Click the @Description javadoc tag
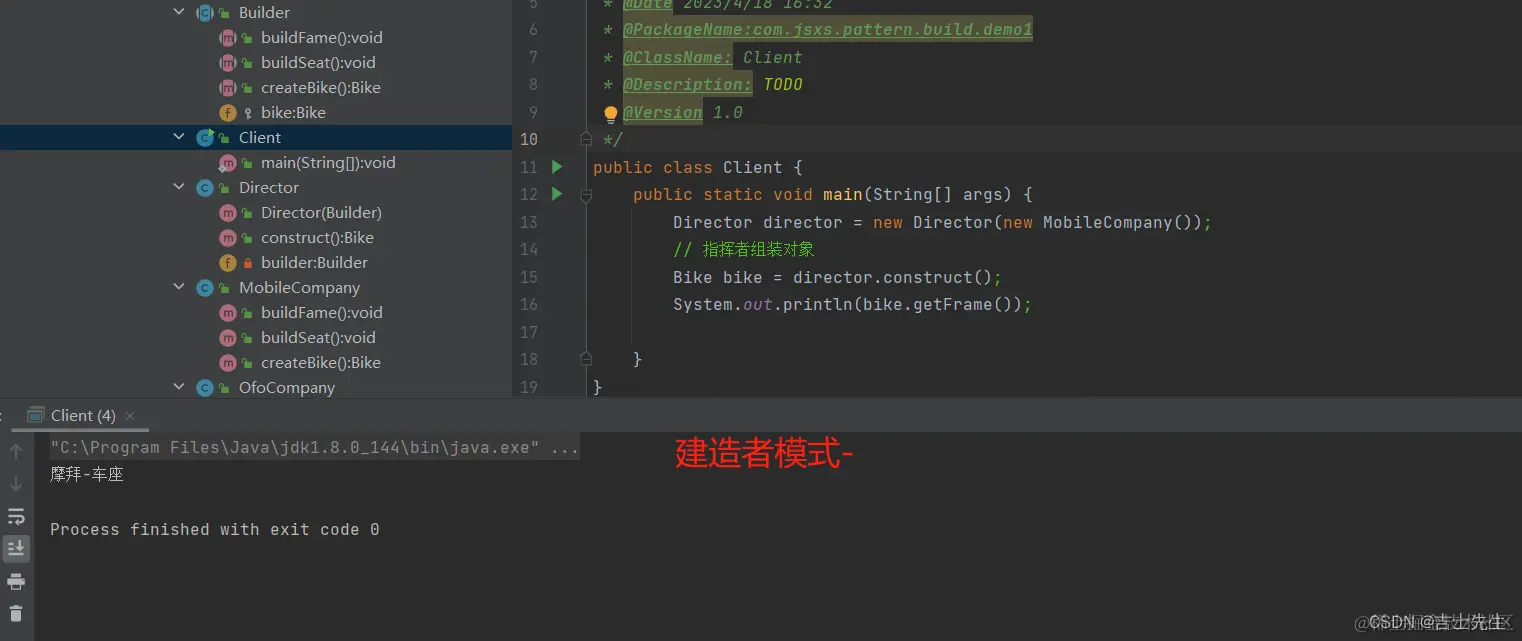1522x641 pixels. pos(687,84)
